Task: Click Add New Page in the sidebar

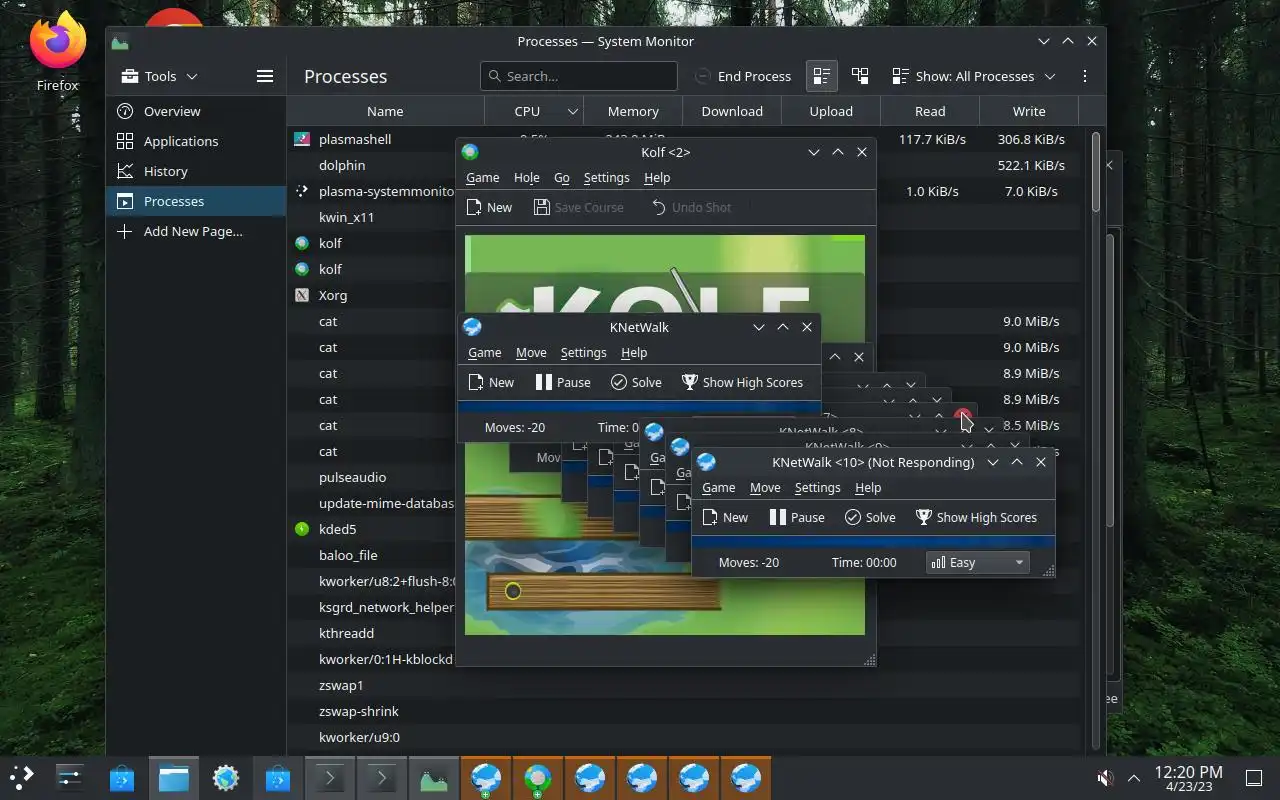Action: (x=196, y=231)
